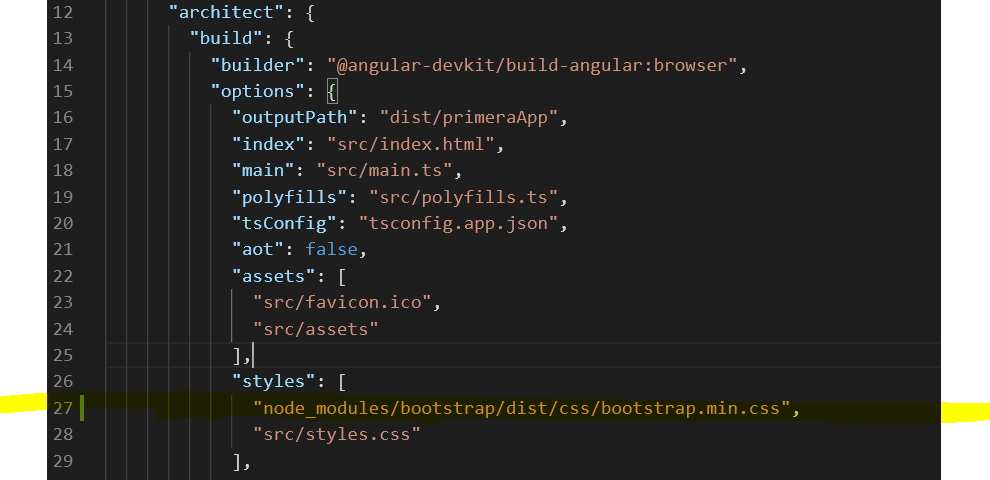Image resolution: width=990 pixels, height=480 pixels.
Task: Click the green change marker beside line 27
Action: coord(83,407)
